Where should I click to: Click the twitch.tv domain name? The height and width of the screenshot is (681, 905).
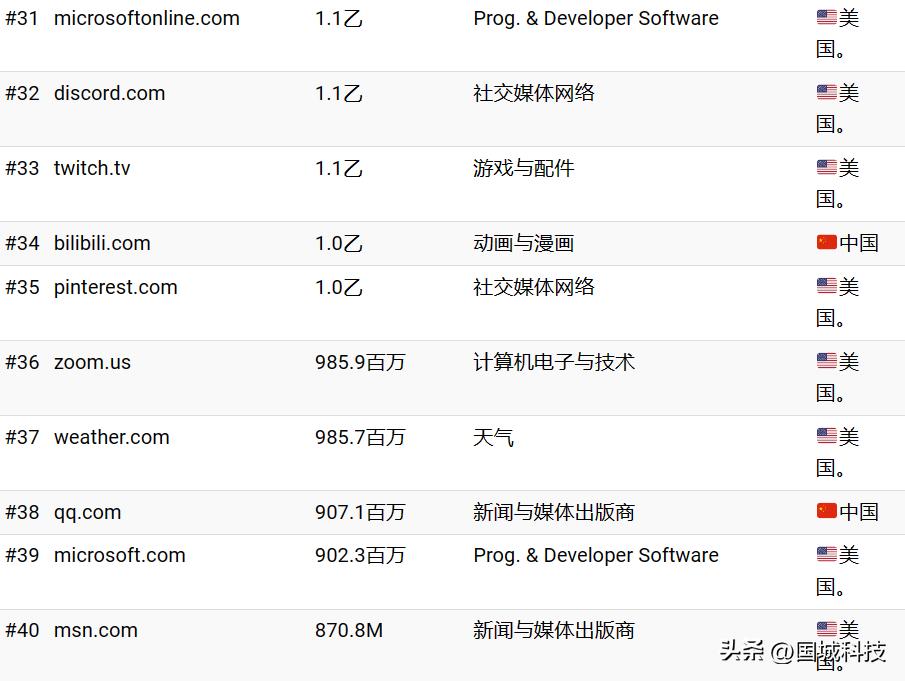(x=91, y=168)
